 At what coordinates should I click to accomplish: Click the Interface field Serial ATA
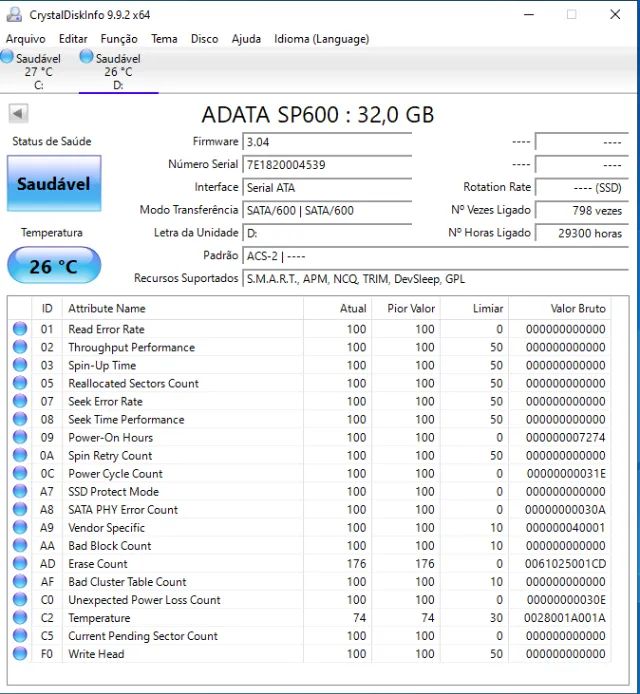click(327, 188)
